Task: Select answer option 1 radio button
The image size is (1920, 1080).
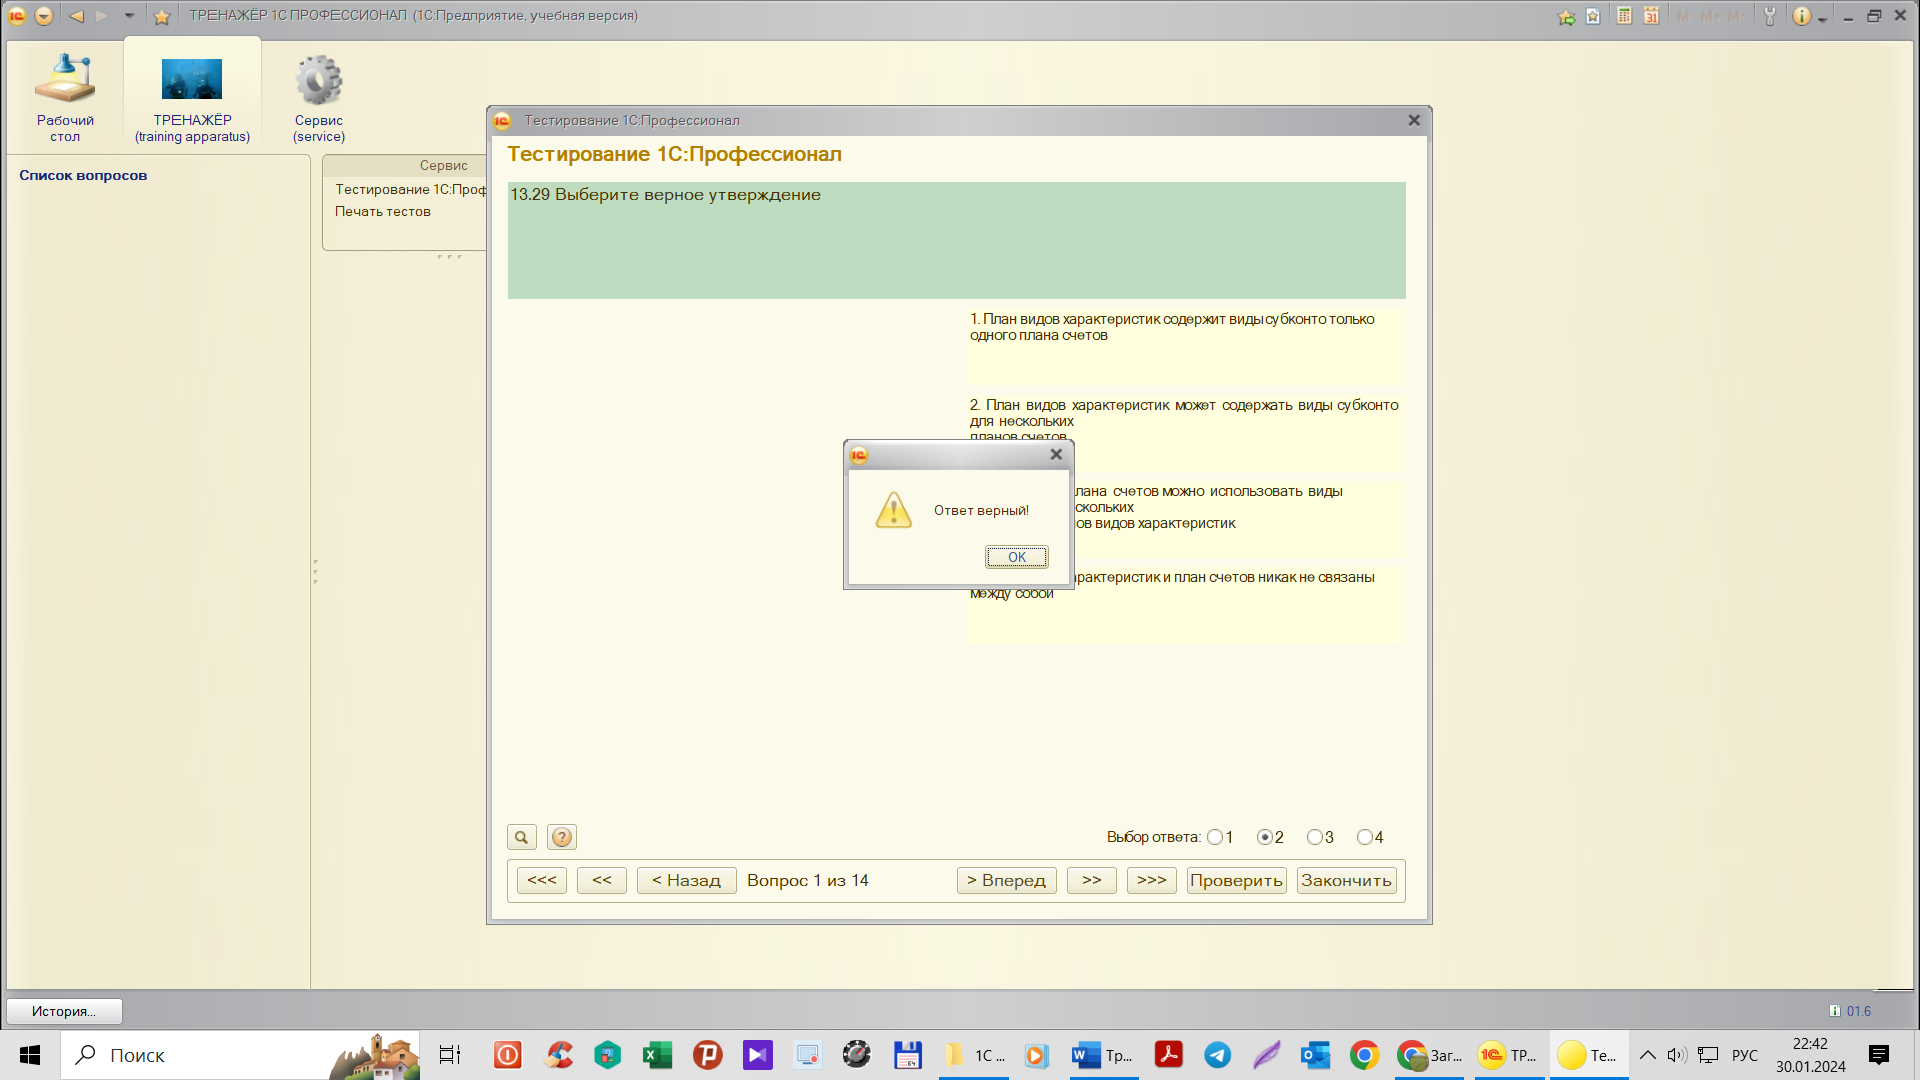Action: 1215,837
